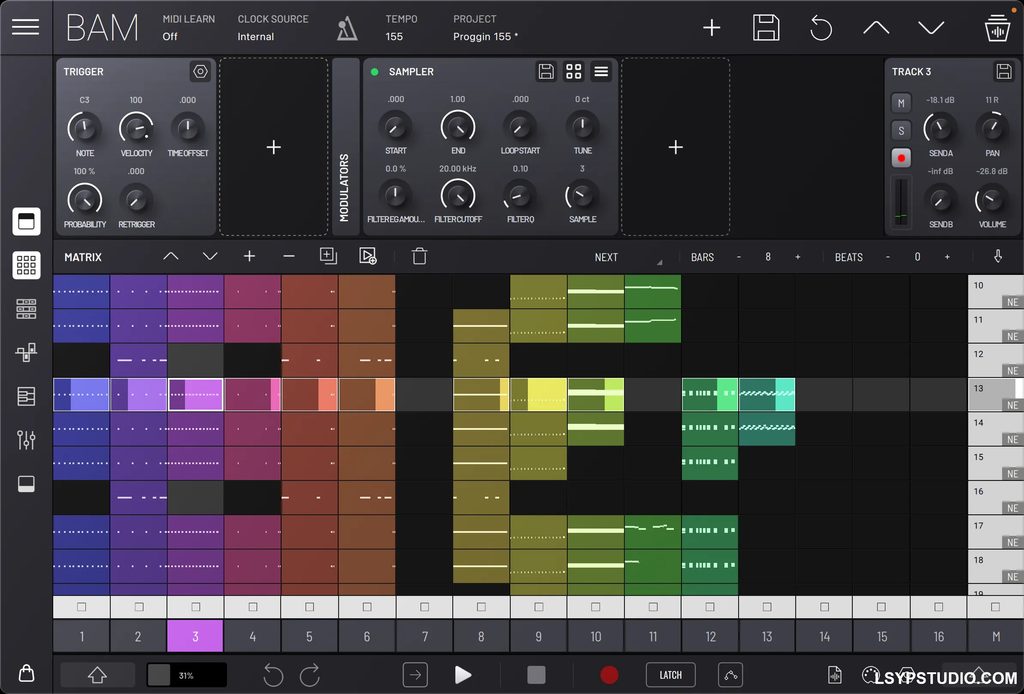Arm Track 3 record button
This screenshot has width=1024, height=694.
point(901,158)
